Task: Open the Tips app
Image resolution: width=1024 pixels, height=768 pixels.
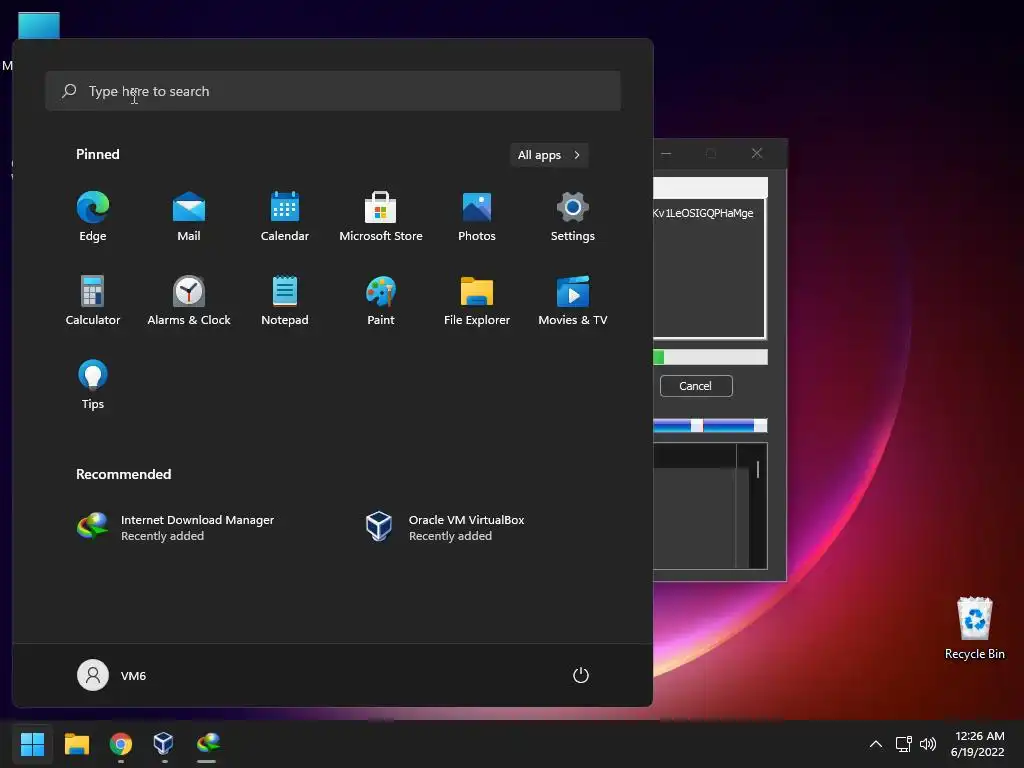Action: point(93,385)
